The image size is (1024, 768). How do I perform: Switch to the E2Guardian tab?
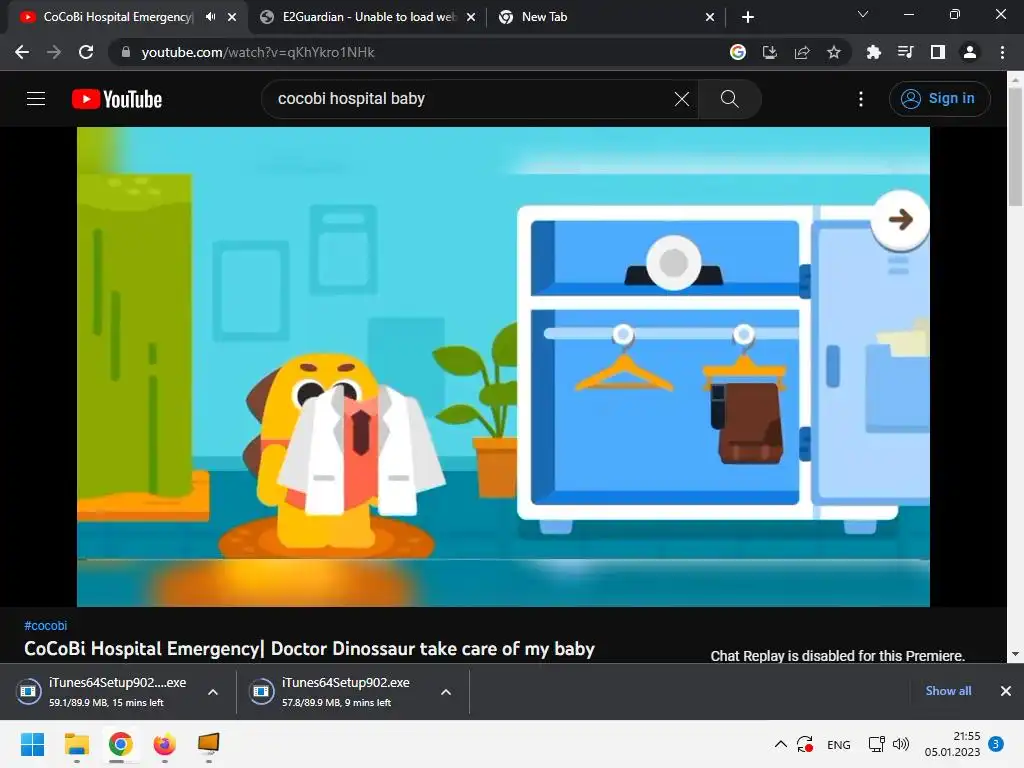tap(369, 17)
